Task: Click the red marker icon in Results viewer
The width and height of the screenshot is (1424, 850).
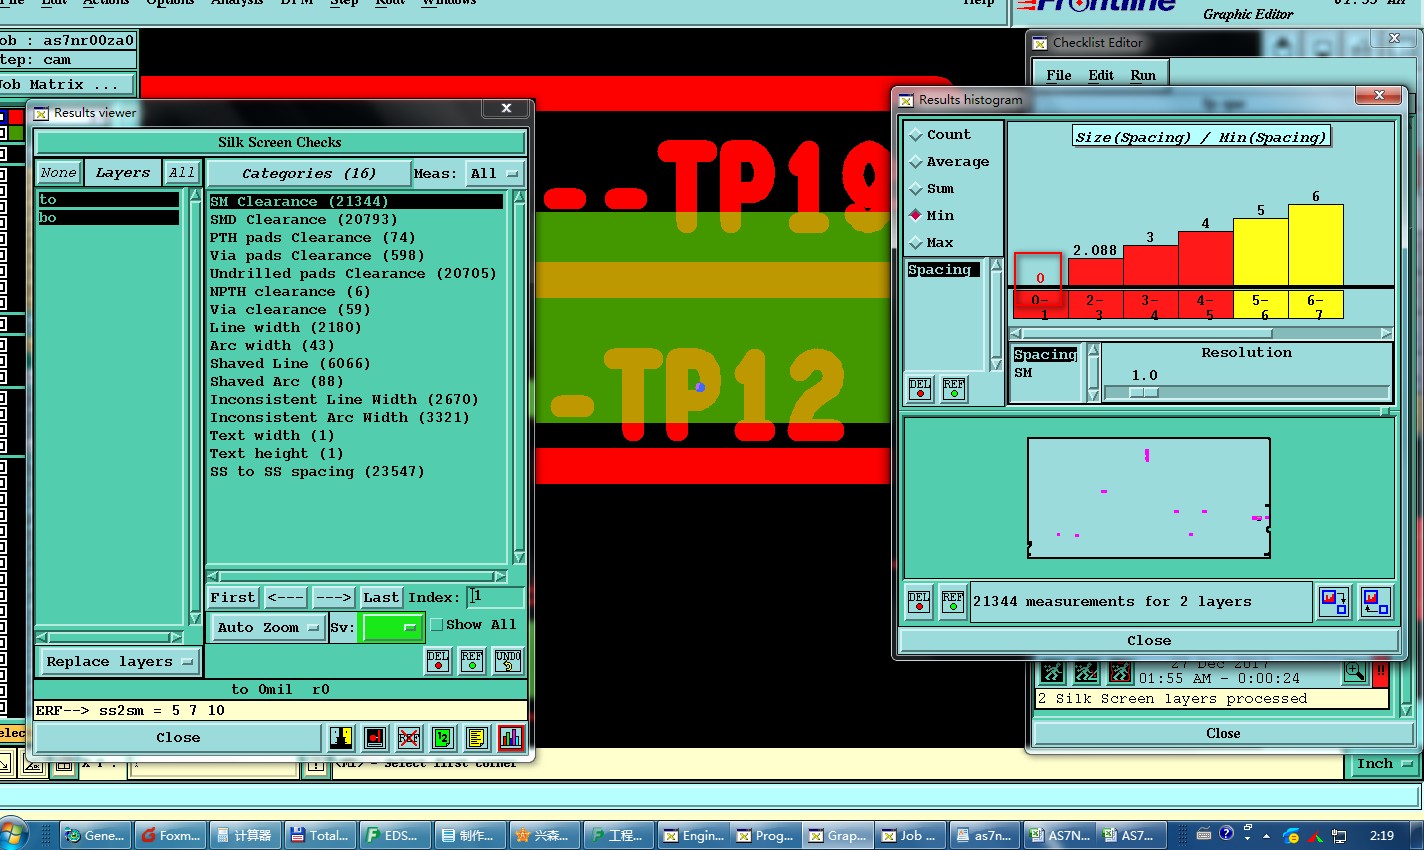Action: (x=375, y=738)
